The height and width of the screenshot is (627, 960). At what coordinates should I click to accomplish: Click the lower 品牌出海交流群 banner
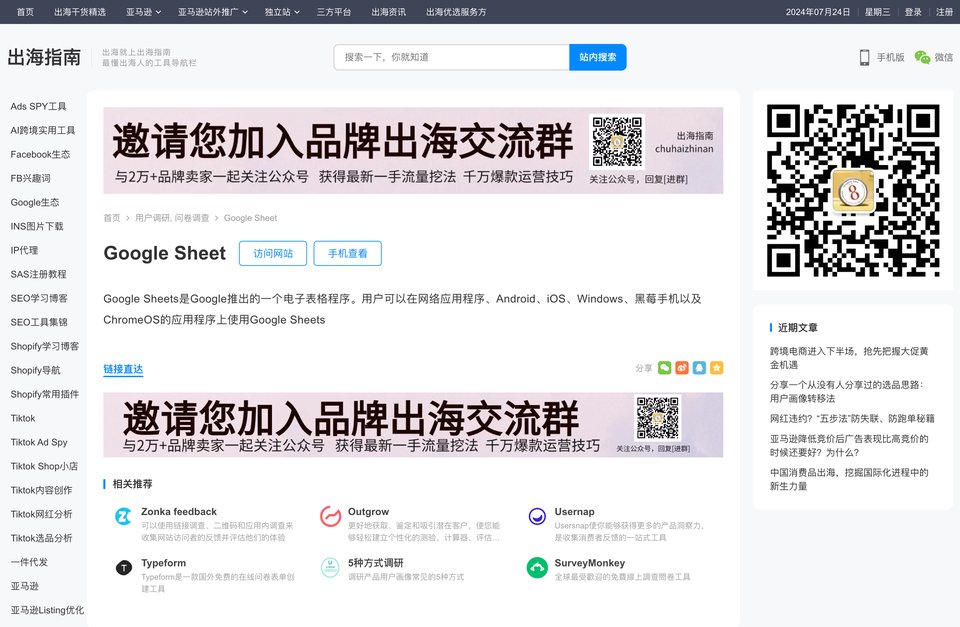pyautogui.click(x=413, y=425)
